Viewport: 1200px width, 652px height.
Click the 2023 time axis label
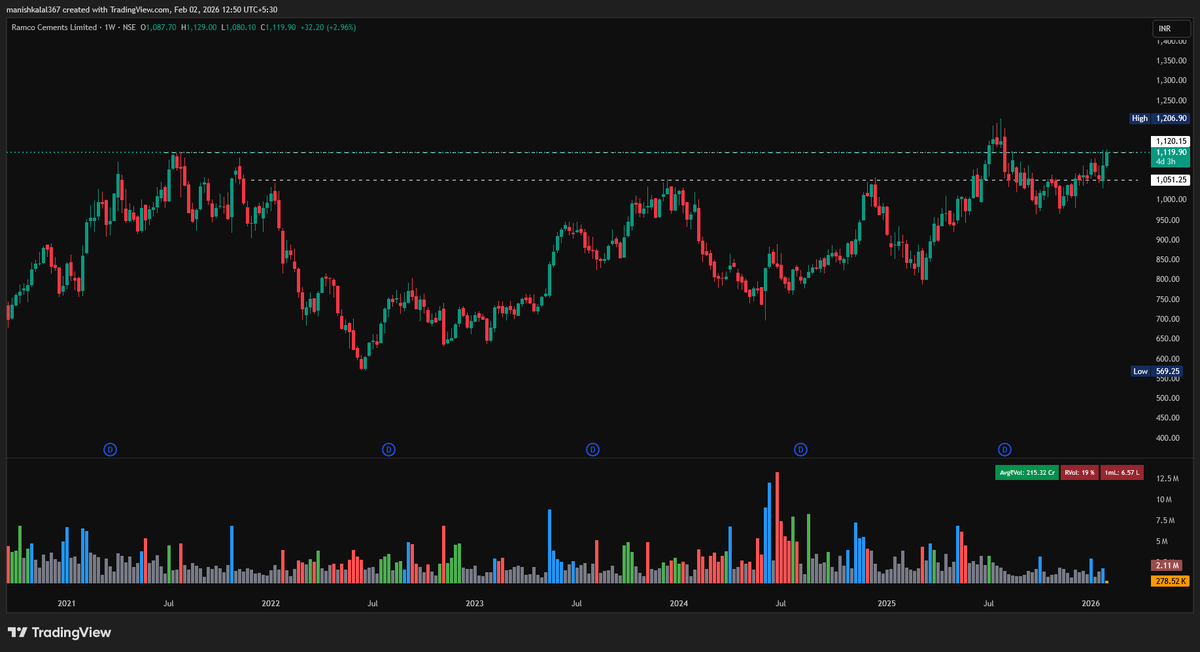474,603
